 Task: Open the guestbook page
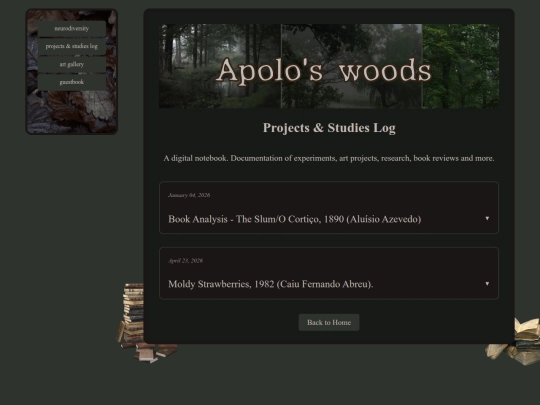72,82
